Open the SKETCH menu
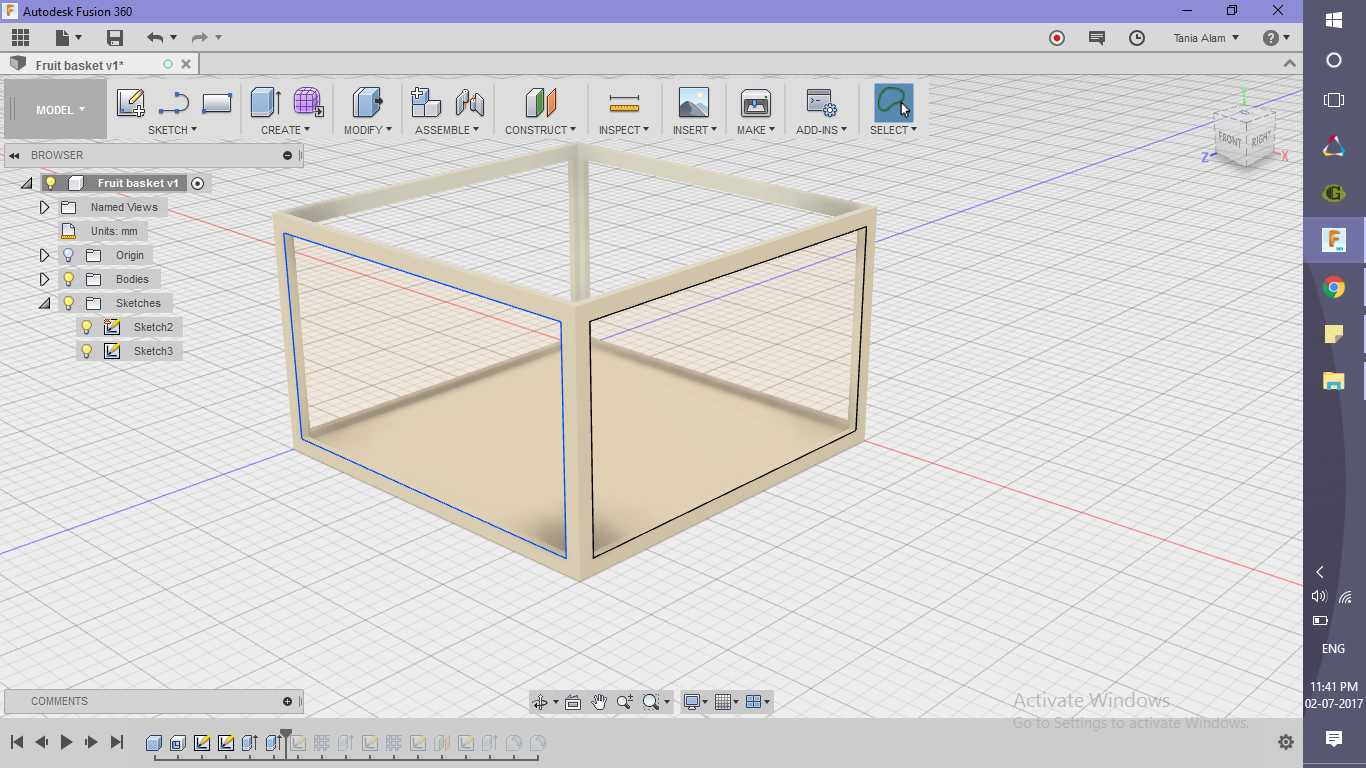 click(172, 130)
